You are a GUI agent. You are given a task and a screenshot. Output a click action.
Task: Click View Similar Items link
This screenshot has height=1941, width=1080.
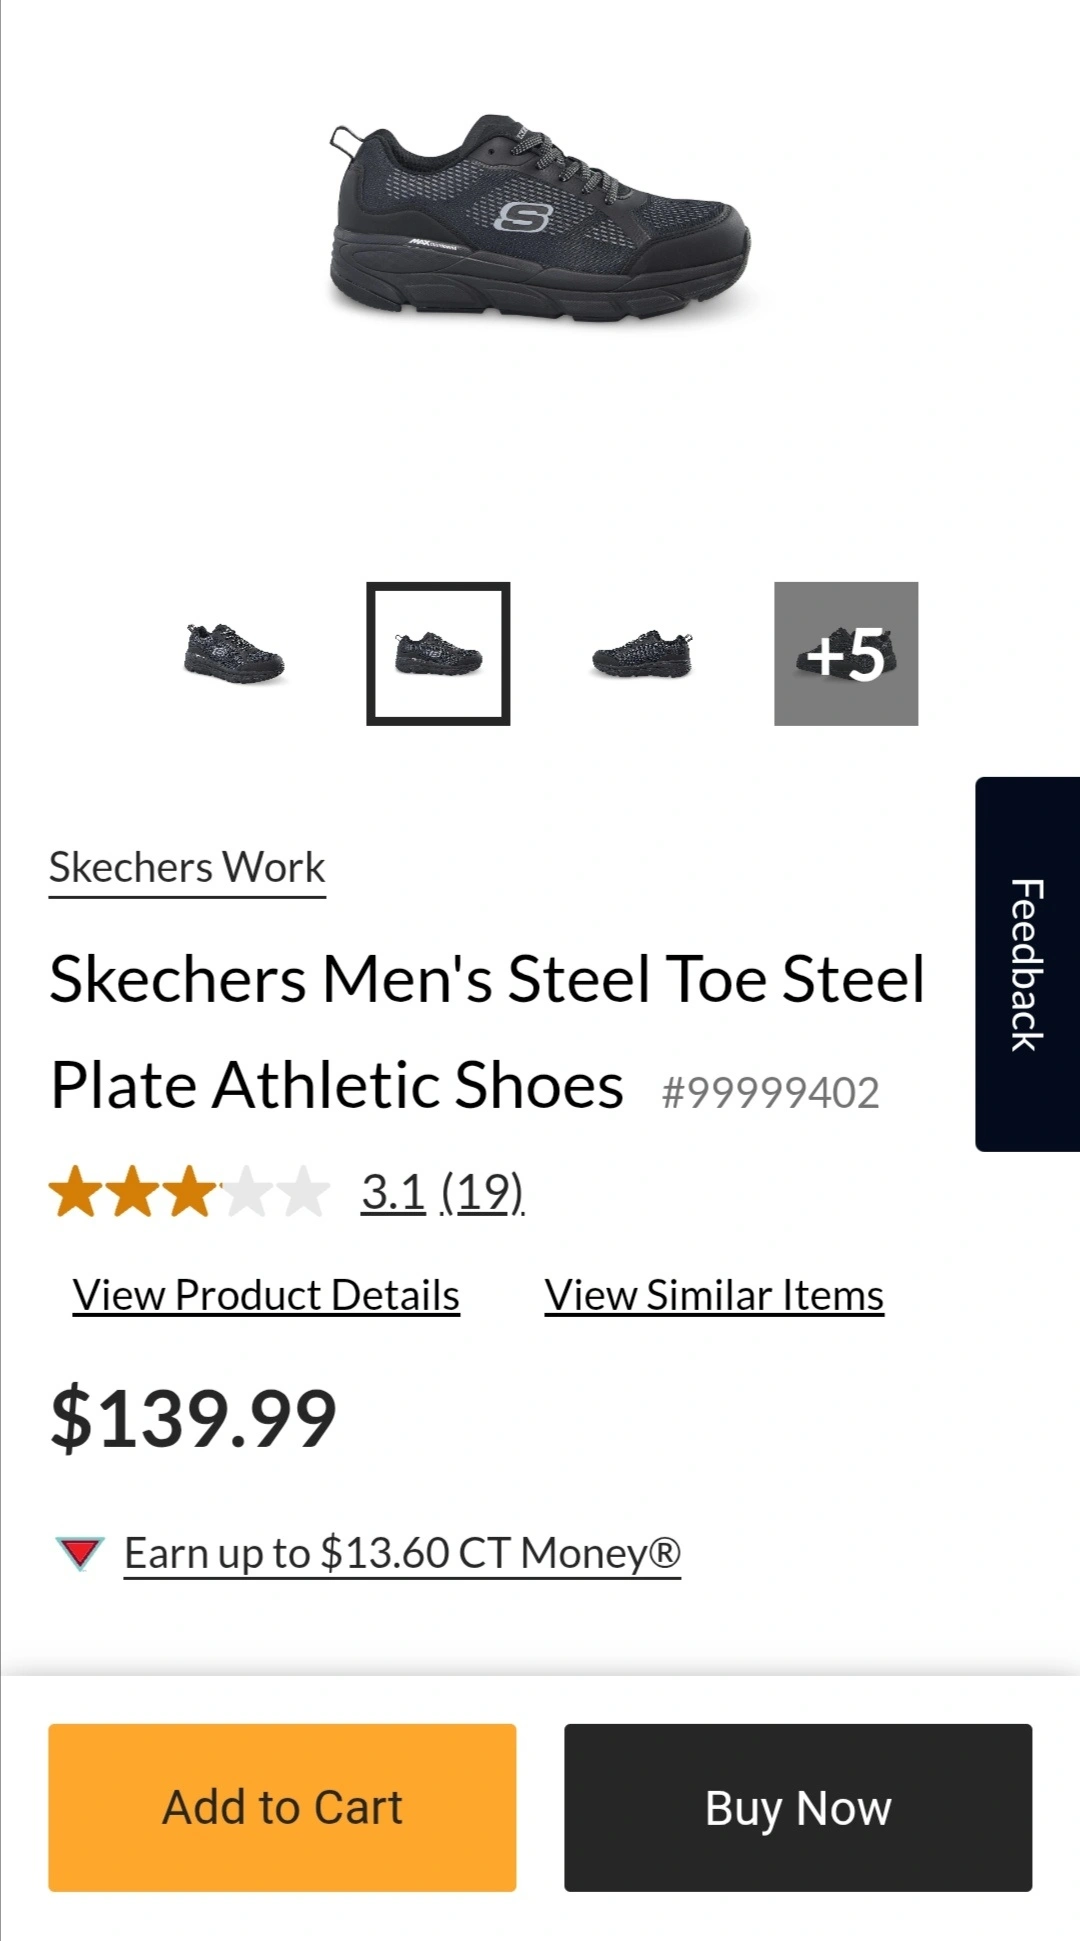point(714,1296)
